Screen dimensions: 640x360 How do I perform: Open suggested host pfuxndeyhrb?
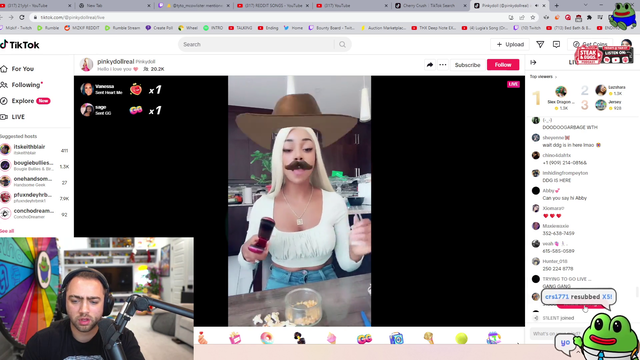[x=35, y=198]
